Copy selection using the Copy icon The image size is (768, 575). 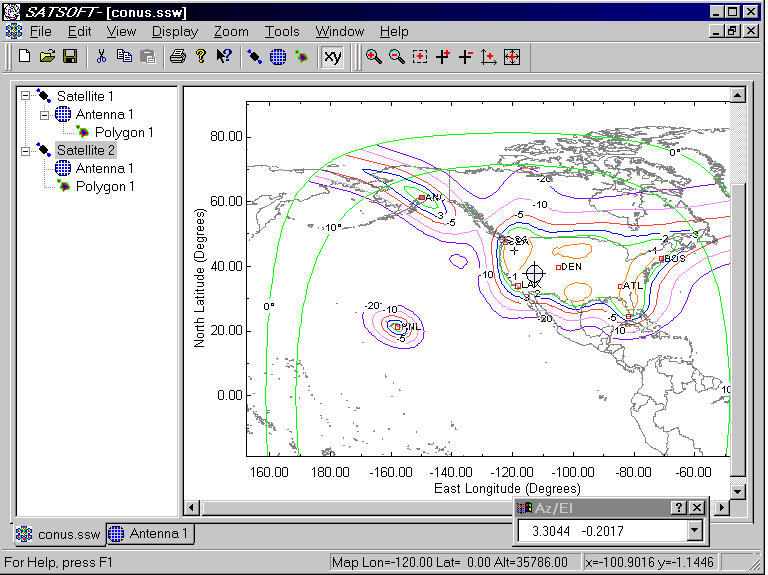point(124,57)
